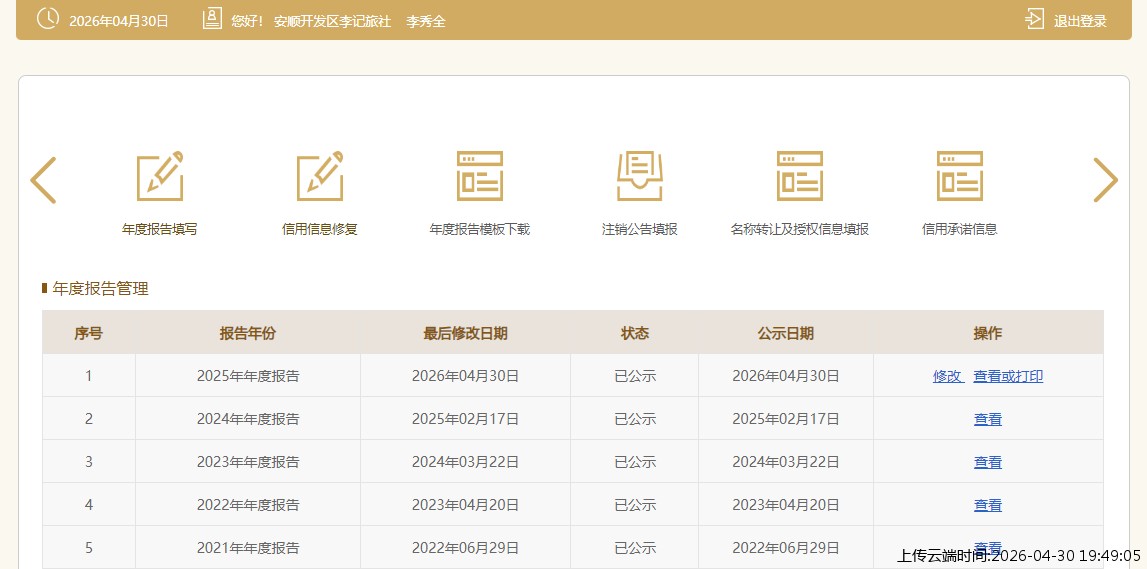1147x569 pixels.
Task: Click the 2025年年度报告 table cell
Action: (x=248, y=376)
